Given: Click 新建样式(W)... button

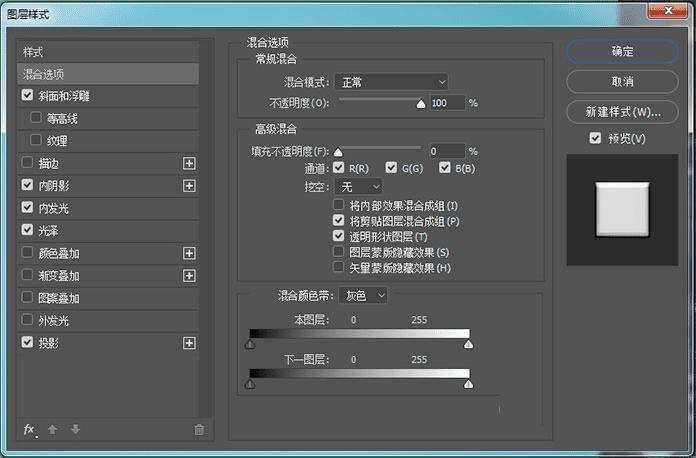Looking at the screenshot, I should (x=622, y=112).
